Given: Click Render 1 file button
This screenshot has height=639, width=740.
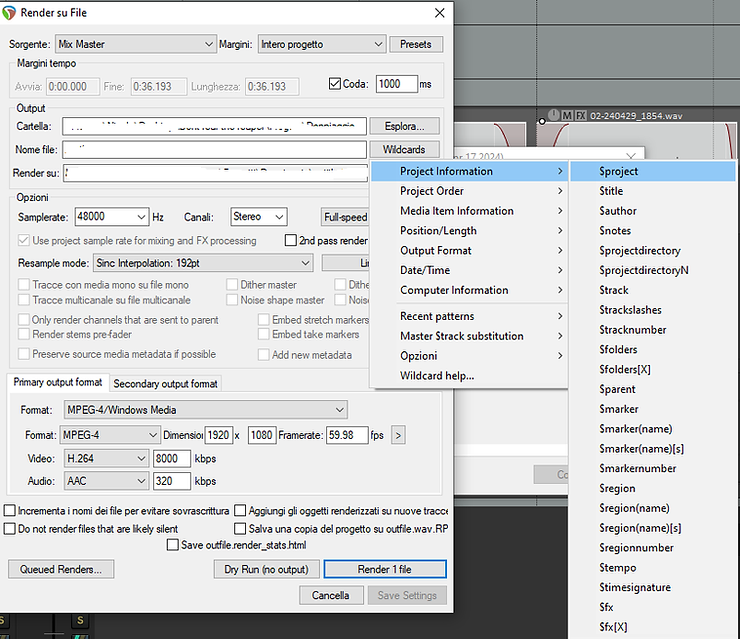Looking at the screenshot, I should [385, 569].
